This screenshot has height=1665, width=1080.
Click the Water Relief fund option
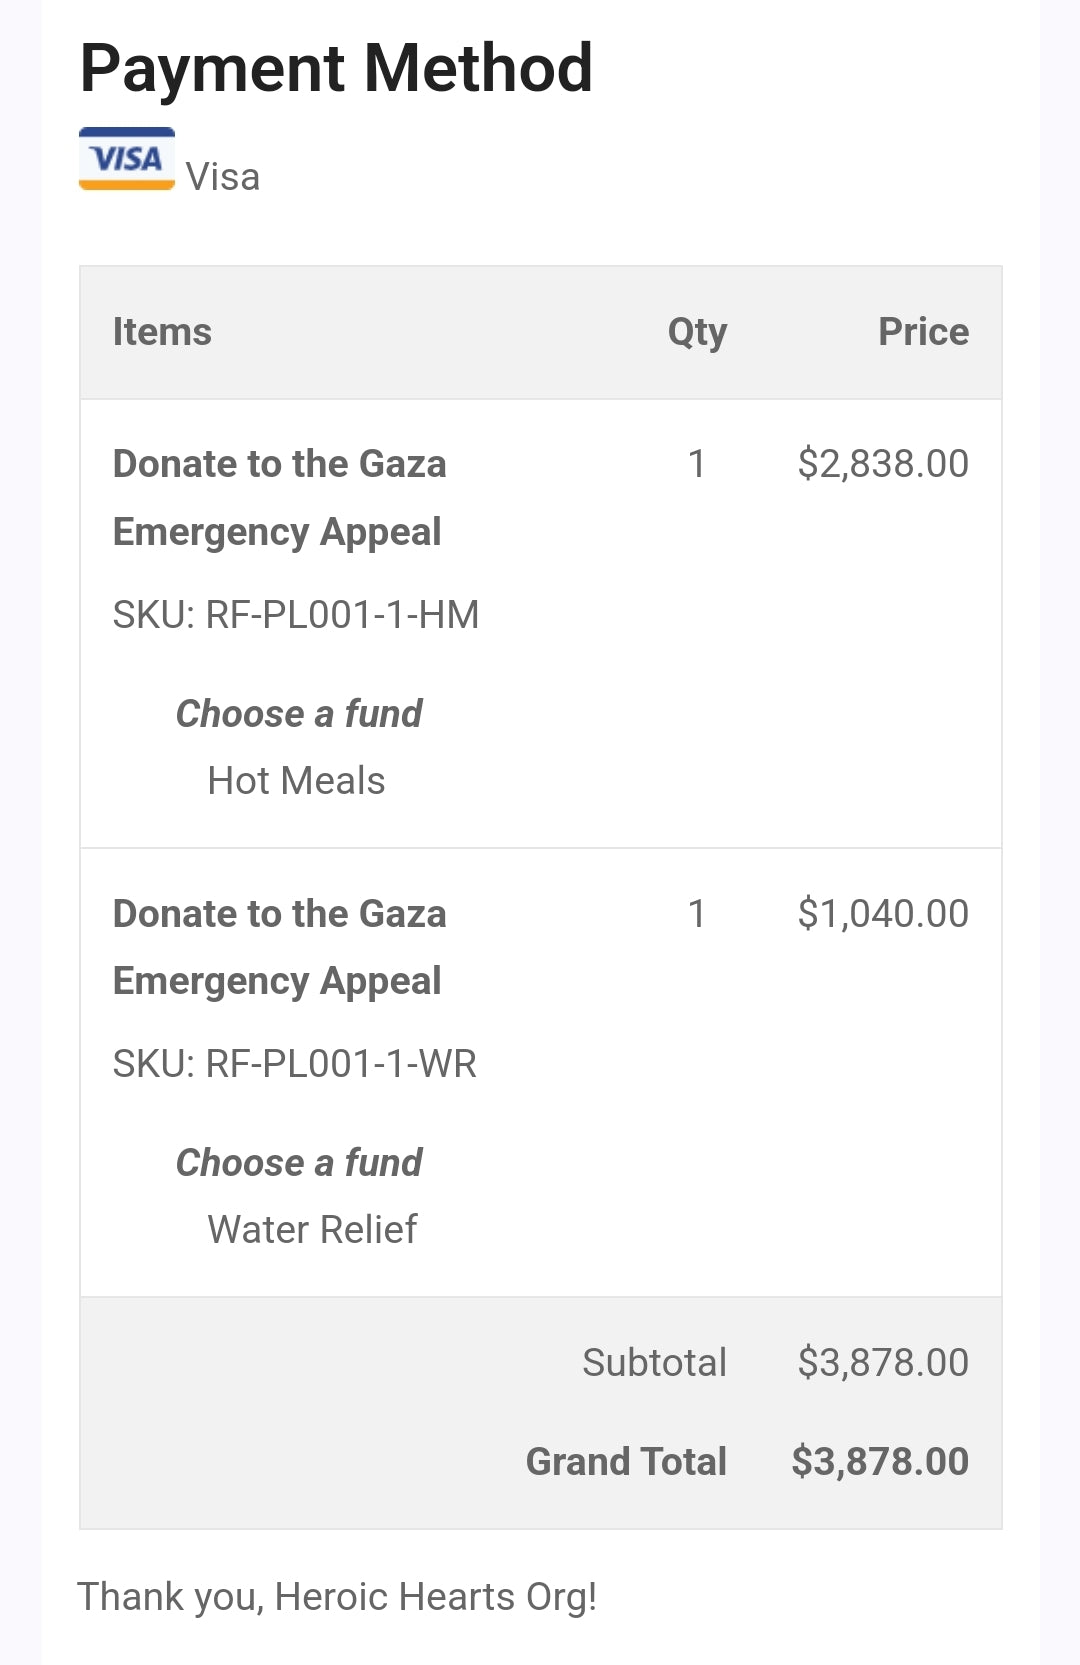click(x=312, y=1229)
